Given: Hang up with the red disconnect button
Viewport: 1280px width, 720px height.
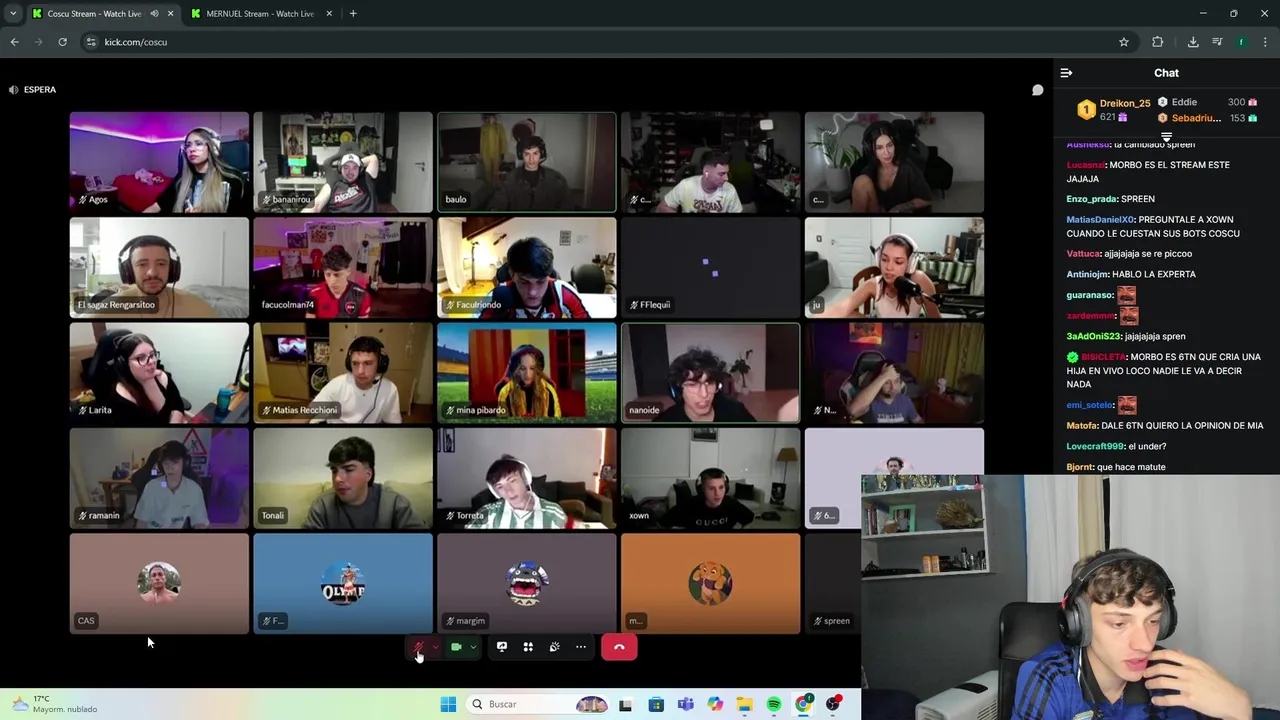Looking at the screenshot, I should click(x=619, y=647).
